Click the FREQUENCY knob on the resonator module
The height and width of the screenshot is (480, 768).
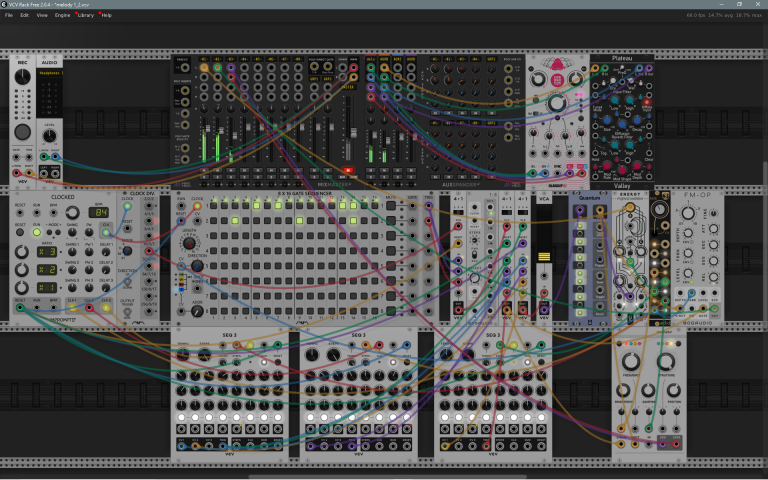click(x=631, y=362)
